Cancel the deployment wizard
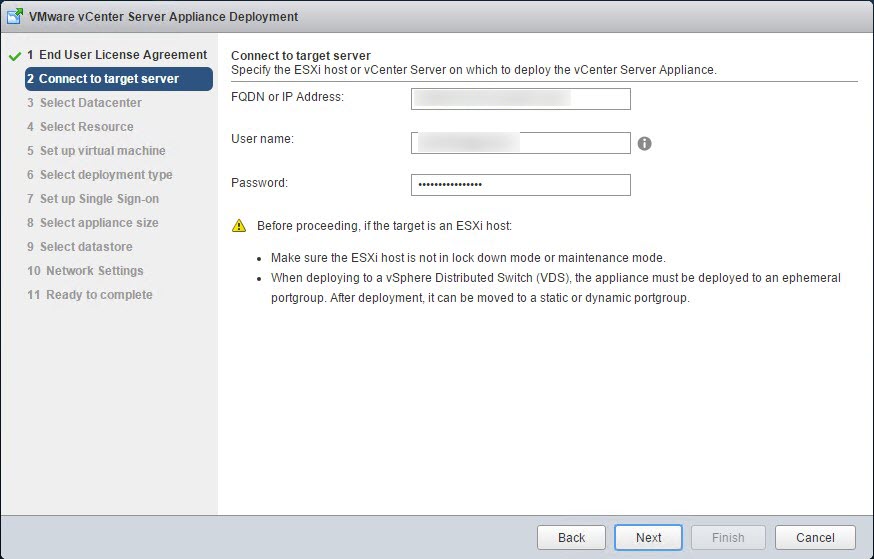This screenshot has width=874, height=559. [x=815, y=537]
